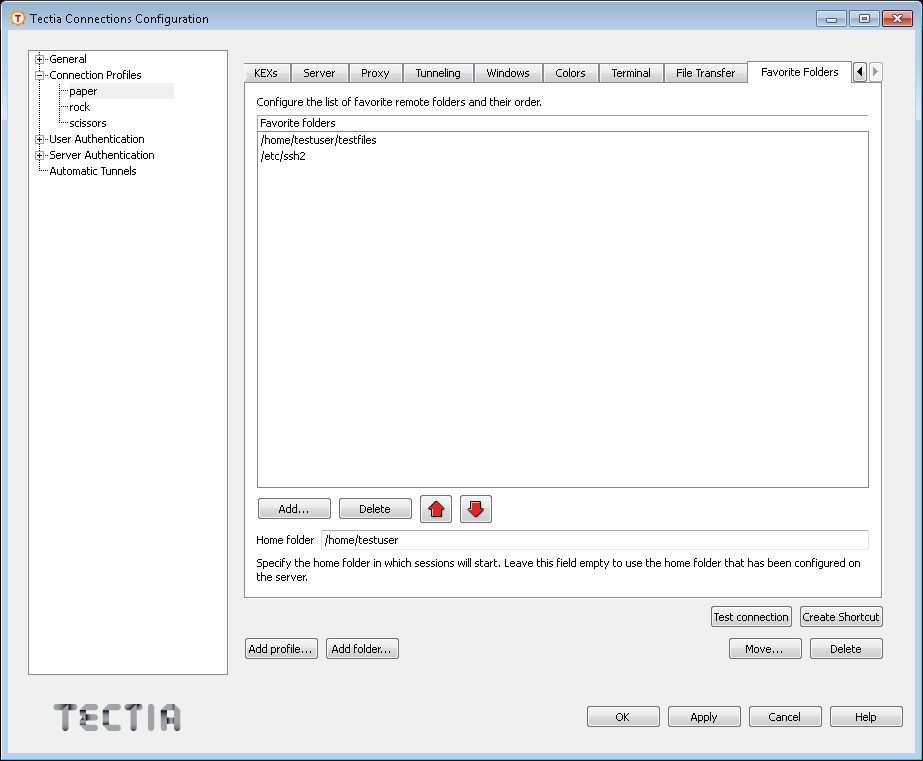Click the red up arrow to reorder folders
Screen dimensions: 923x761
pyautogui.click(x=436, y=509)
